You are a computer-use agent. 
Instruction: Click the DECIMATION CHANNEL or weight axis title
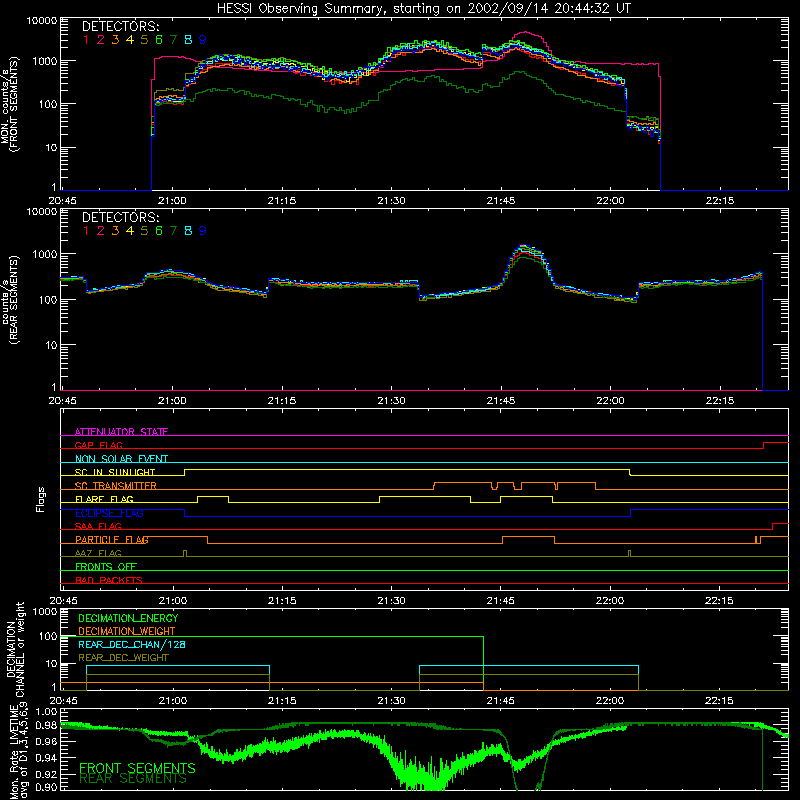click(x=15, y=649)
